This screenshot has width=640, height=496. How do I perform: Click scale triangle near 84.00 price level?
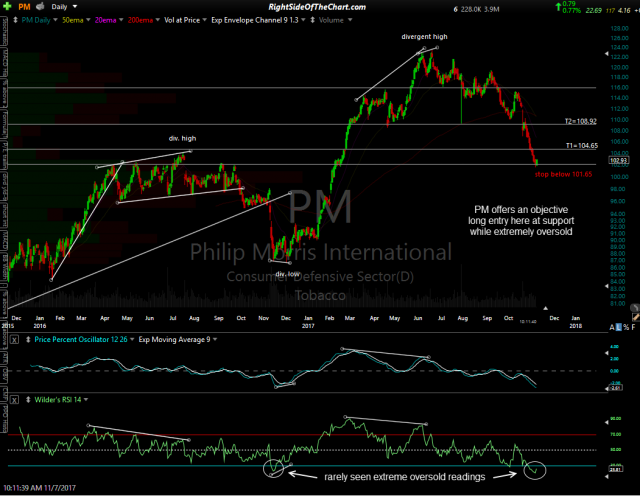click(607, 286)
